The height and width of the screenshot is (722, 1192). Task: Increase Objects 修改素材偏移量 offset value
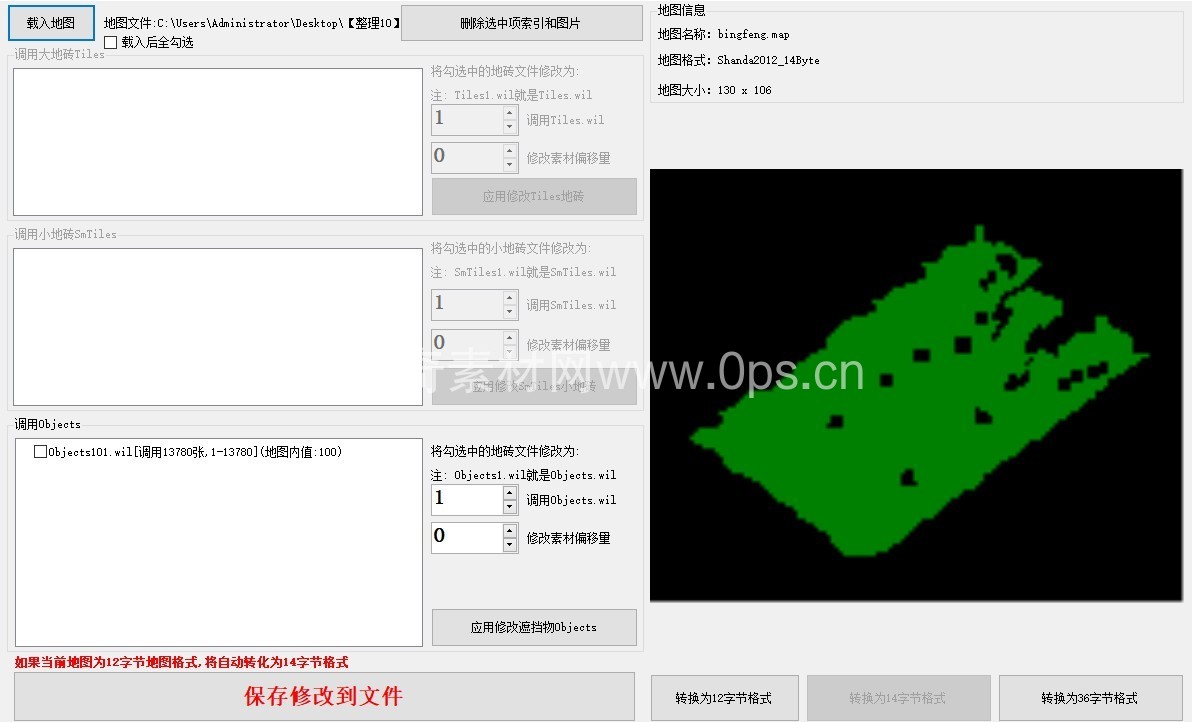point(510,530)
